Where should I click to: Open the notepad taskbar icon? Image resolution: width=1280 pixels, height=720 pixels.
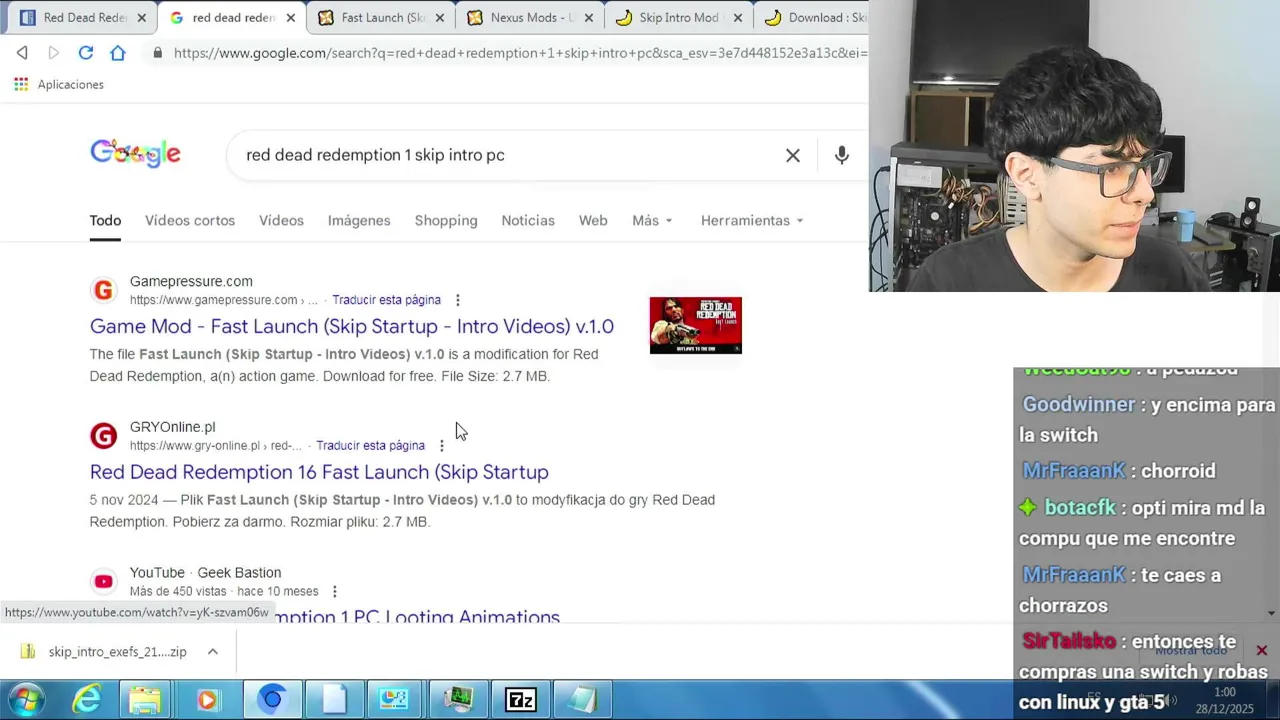[582, 700]
